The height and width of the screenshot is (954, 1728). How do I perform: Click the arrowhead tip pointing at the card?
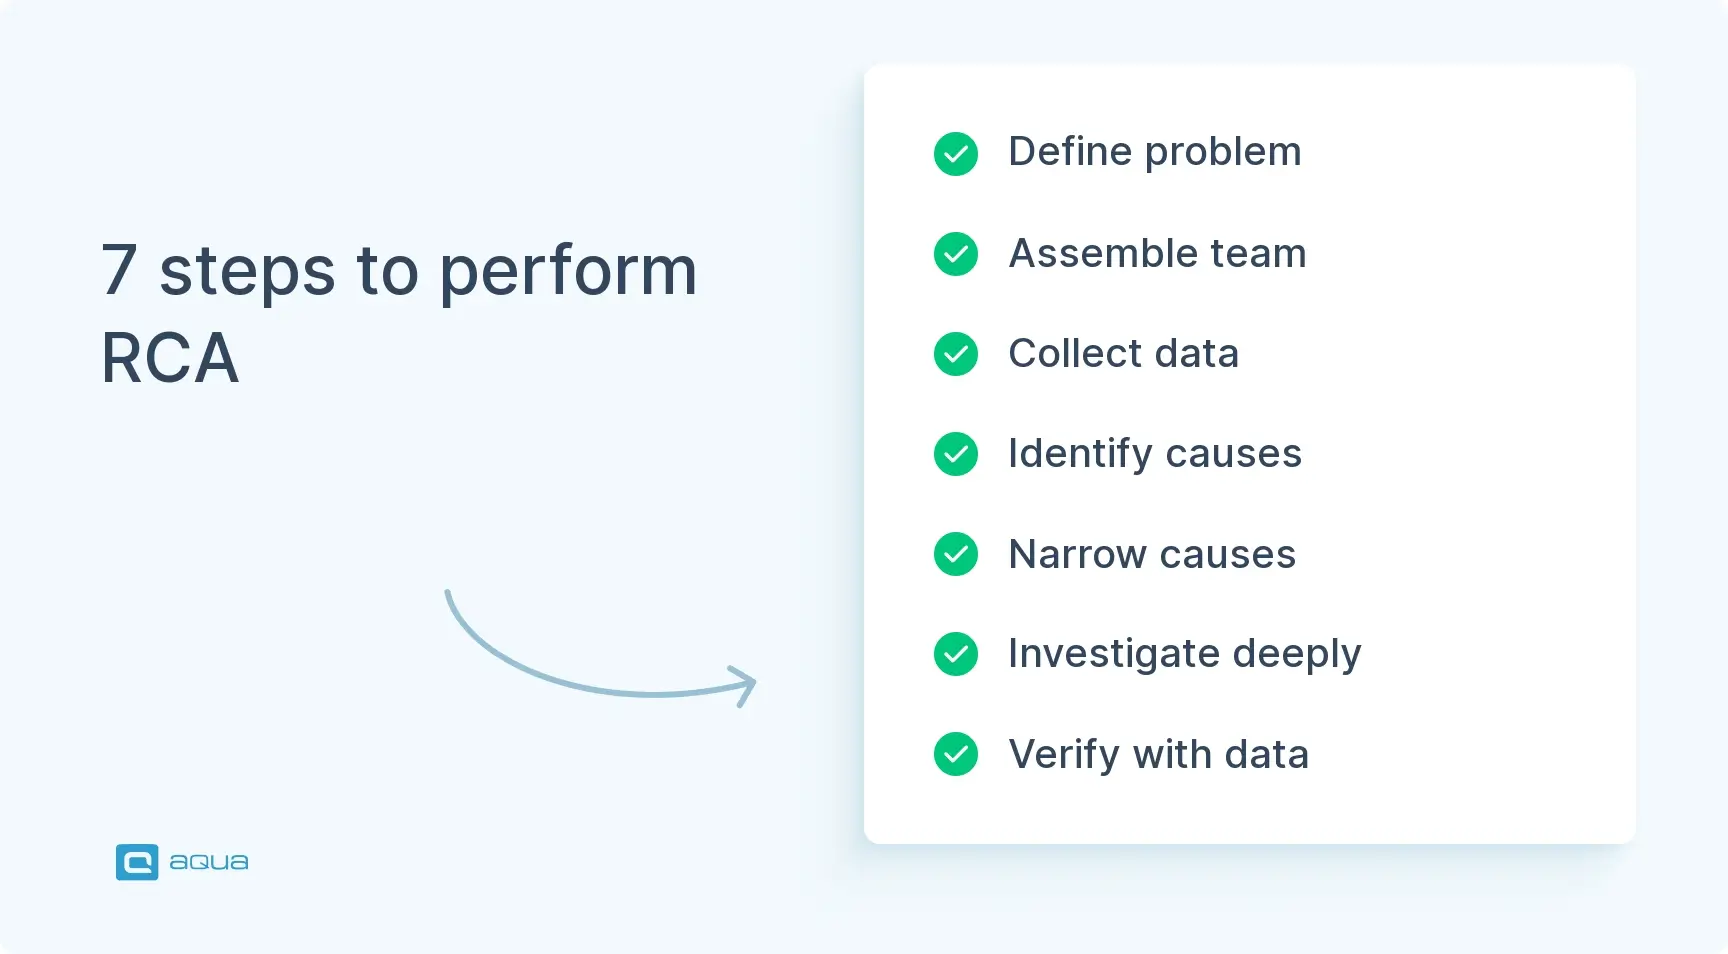click(751, 684)
